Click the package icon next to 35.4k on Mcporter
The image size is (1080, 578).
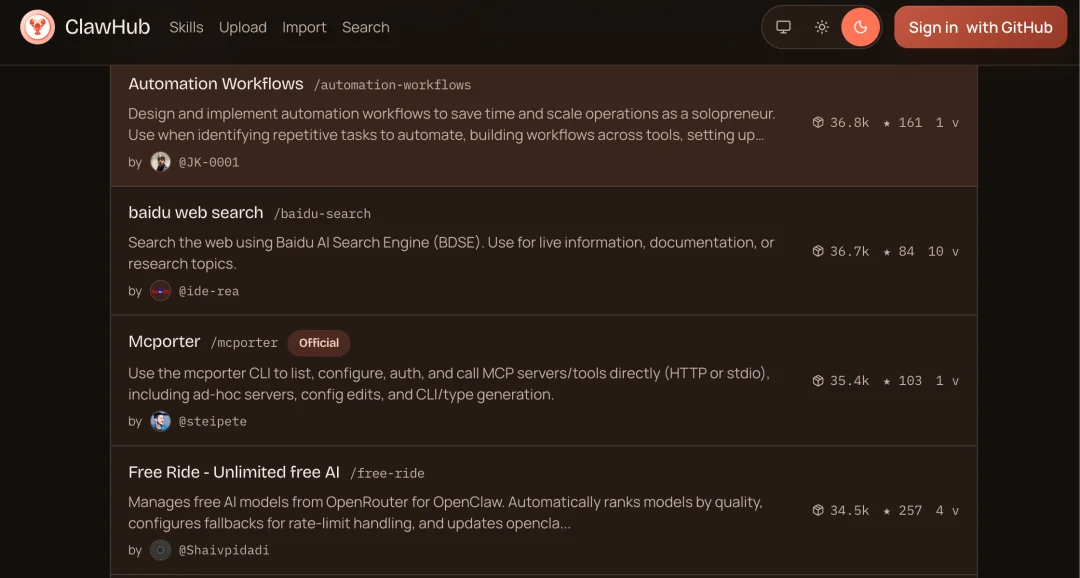(817, 380)
